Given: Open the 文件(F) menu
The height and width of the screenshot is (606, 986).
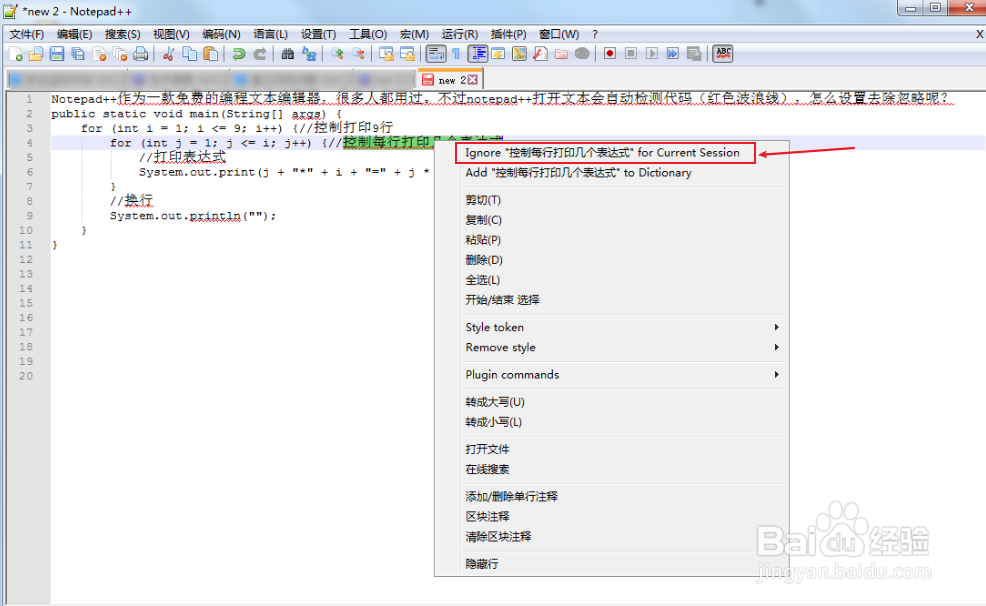Looking at the screenshot, I should coord(26,34).
